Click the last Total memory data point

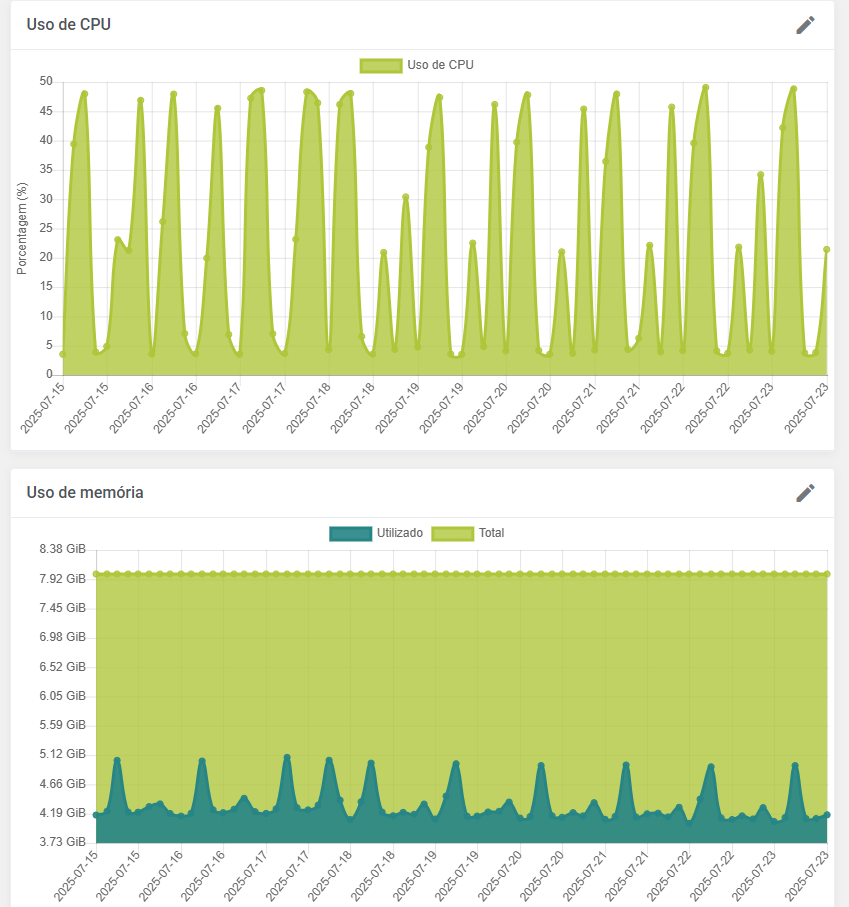827,574
